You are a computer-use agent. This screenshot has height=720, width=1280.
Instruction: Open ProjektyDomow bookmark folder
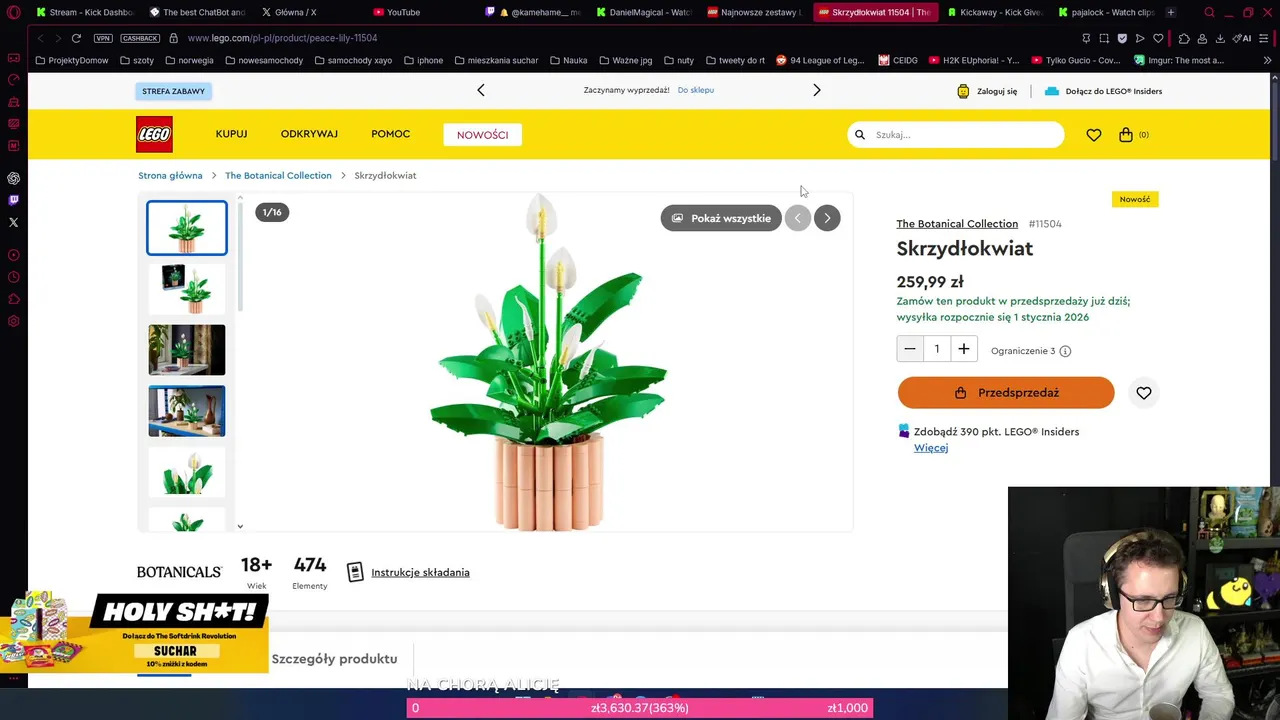point(72,60)
